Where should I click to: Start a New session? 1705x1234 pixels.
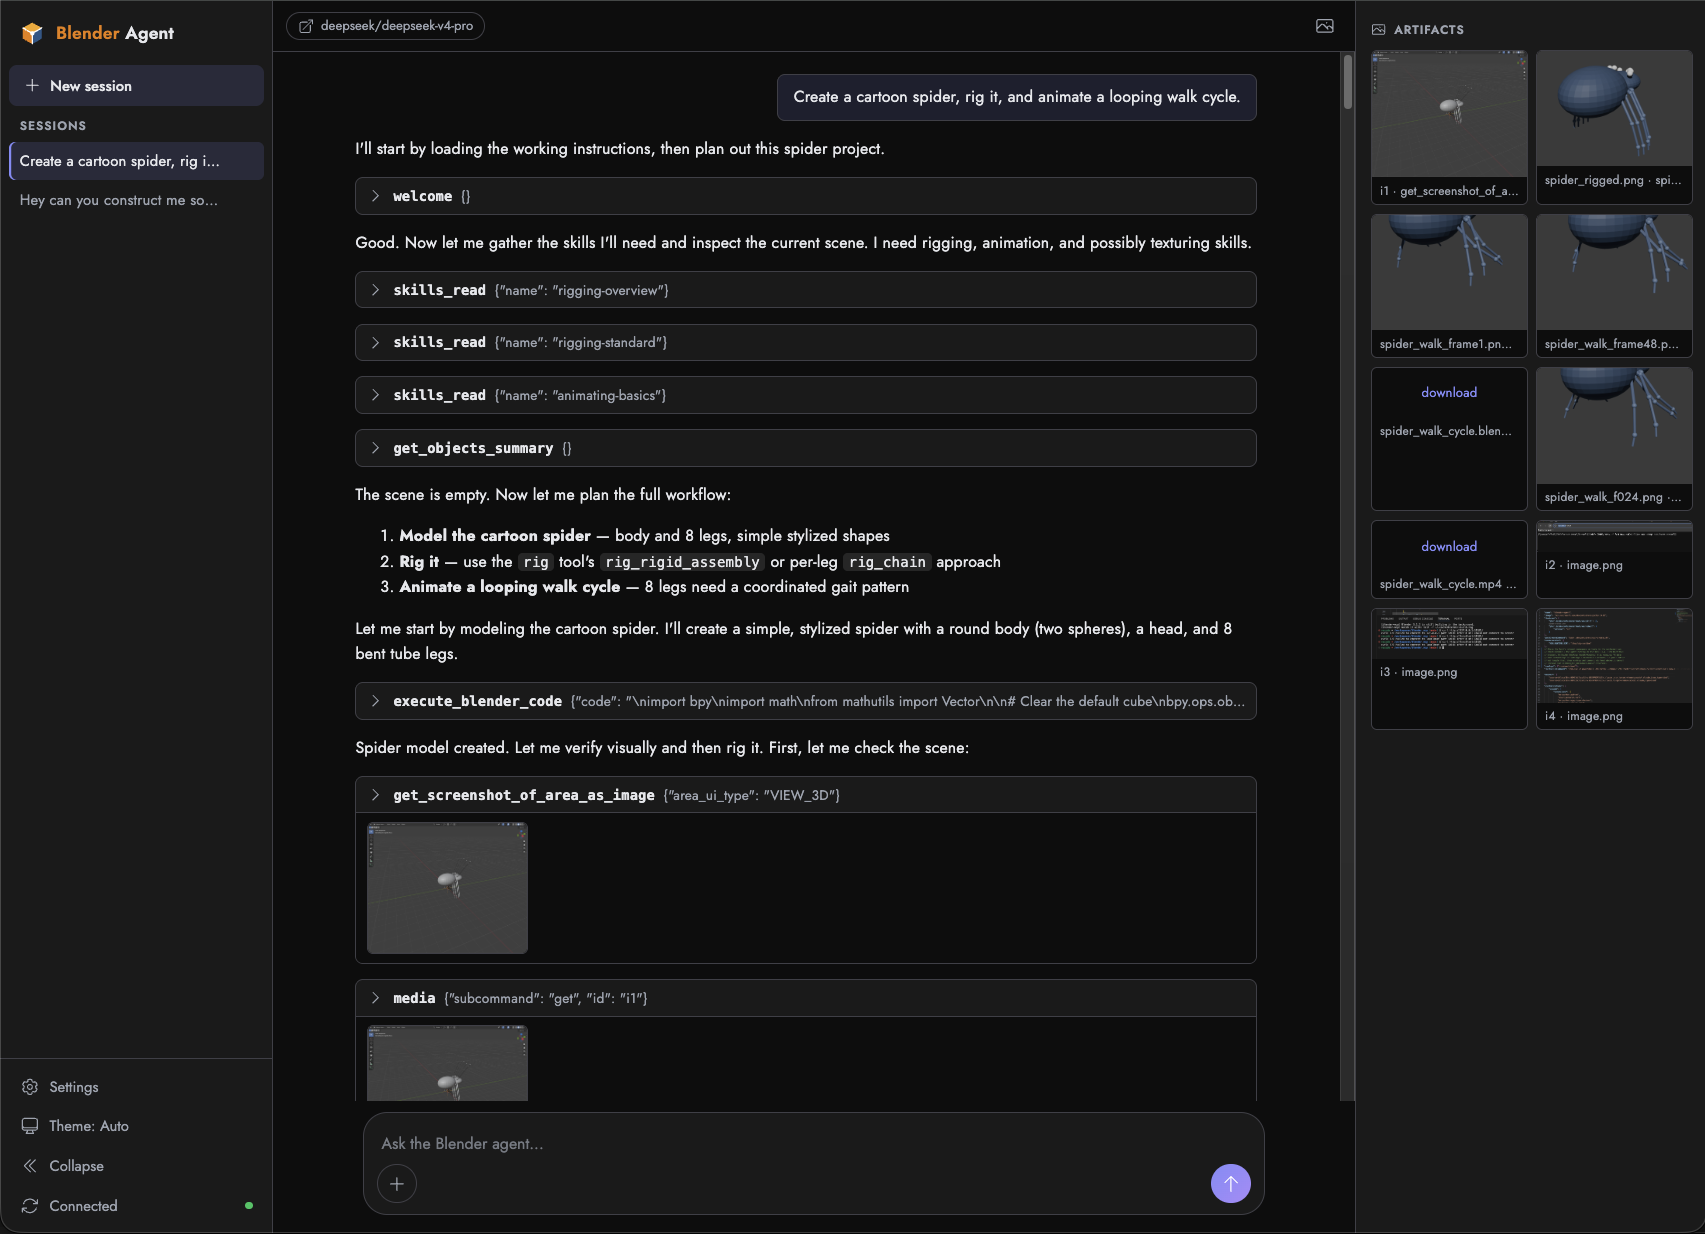137,86
